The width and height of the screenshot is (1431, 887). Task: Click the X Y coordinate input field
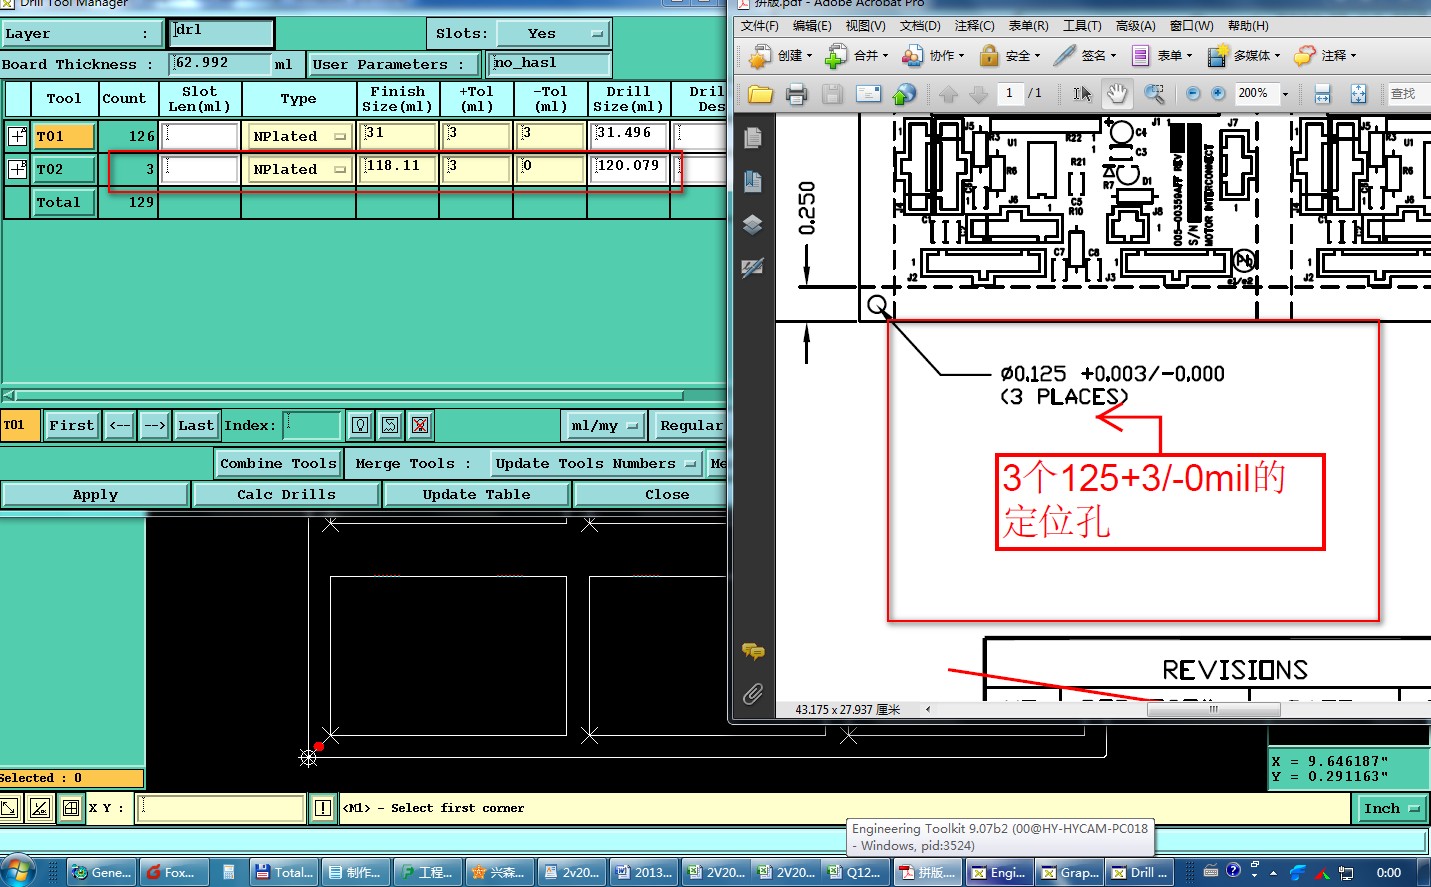click(221, 808)
